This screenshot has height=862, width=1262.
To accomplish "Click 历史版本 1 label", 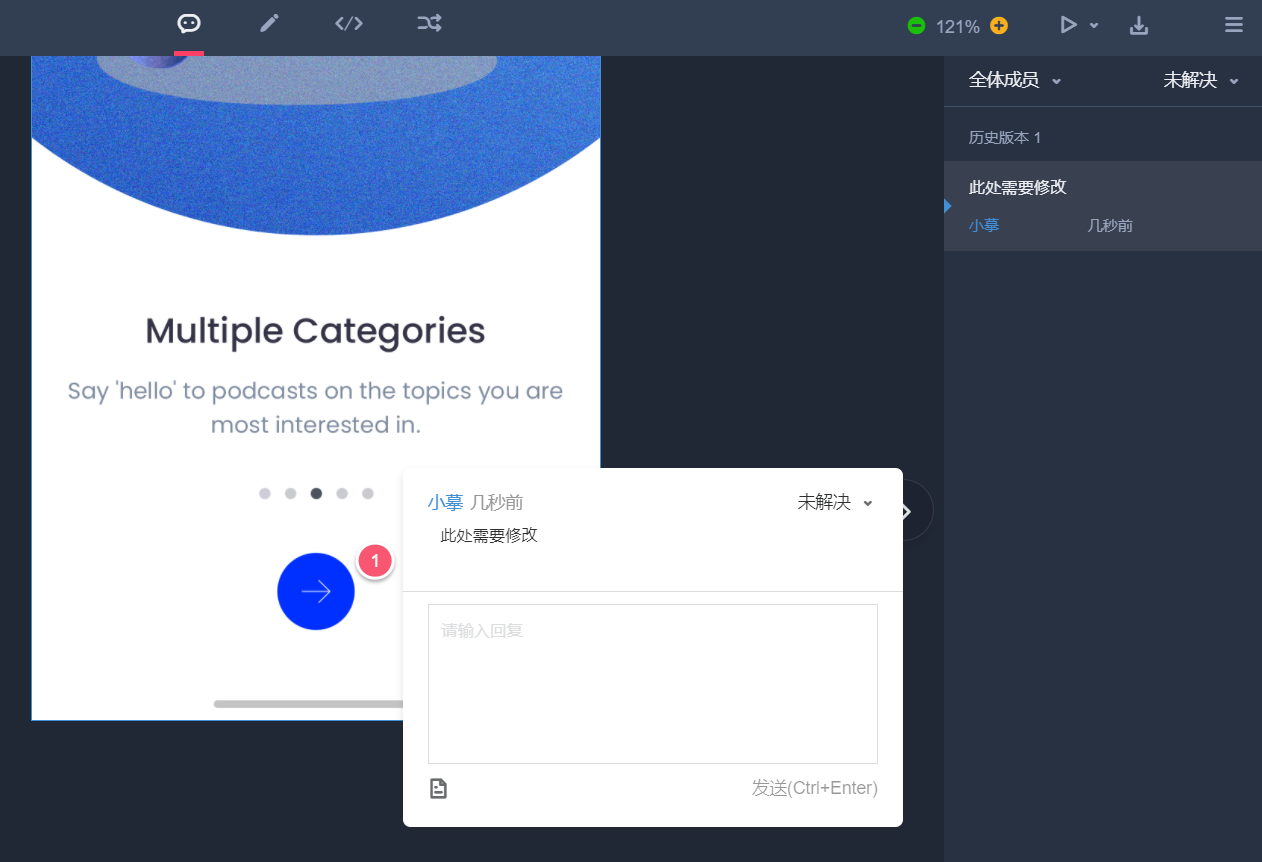I will [x=1005, y=137].
